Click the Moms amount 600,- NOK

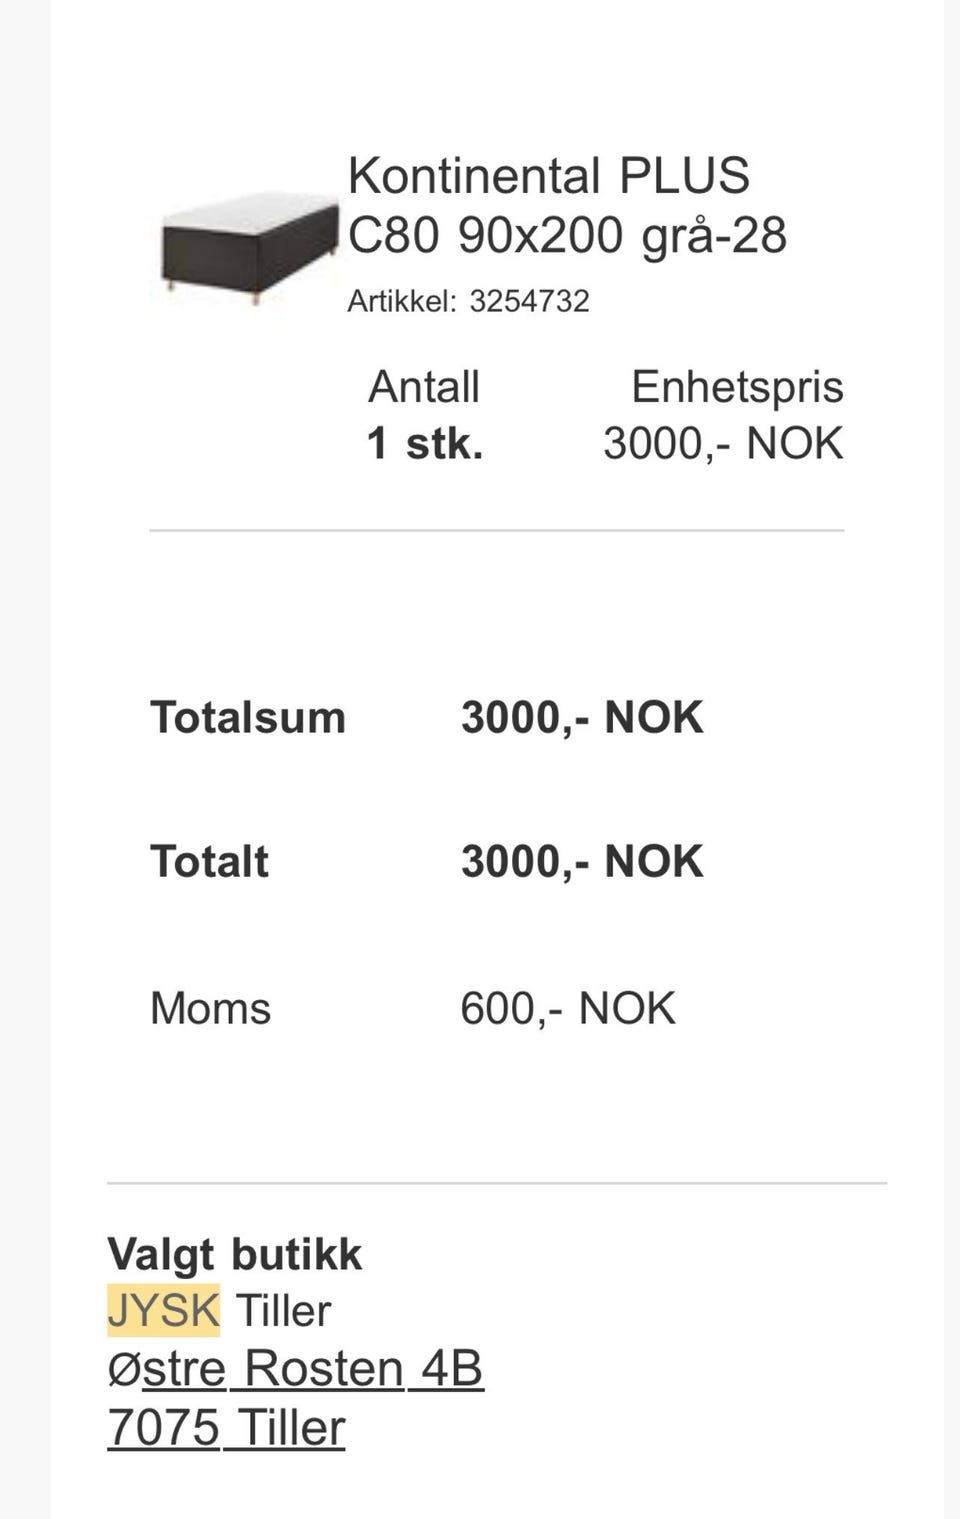[x=568, y=1008]
